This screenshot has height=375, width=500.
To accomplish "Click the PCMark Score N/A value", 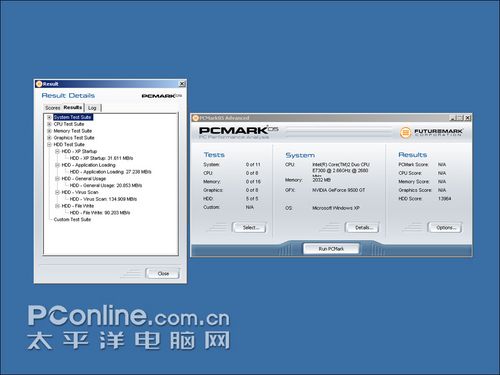I will pyautogui.click(x=442, y=165).
